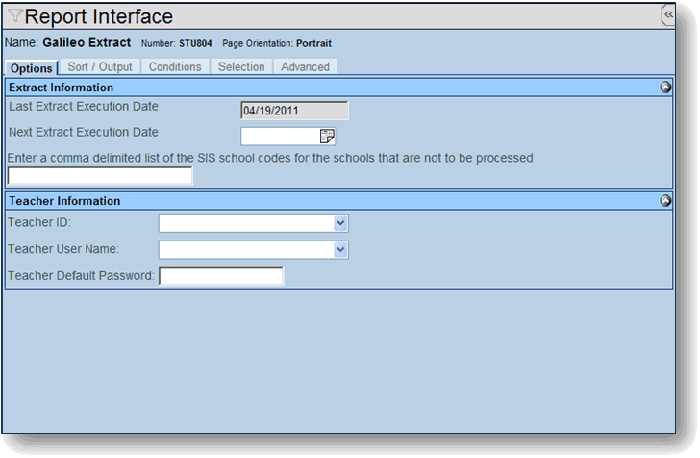This screenshot has height=458, width=700.
Task: Click the Galileo Extract report name
Action: [x=87, y=42]
